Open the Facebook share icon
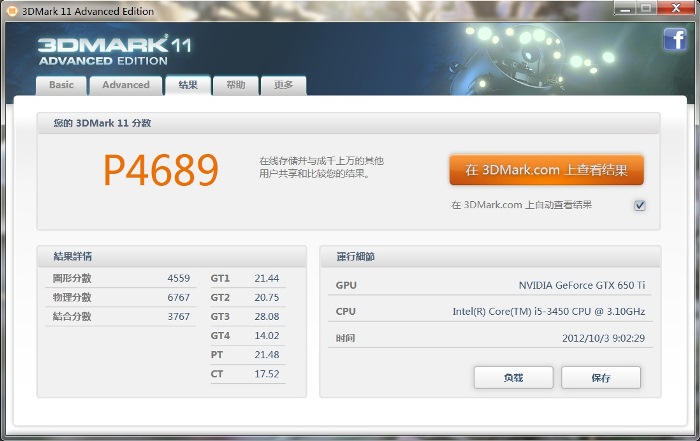 coord(675,39)
